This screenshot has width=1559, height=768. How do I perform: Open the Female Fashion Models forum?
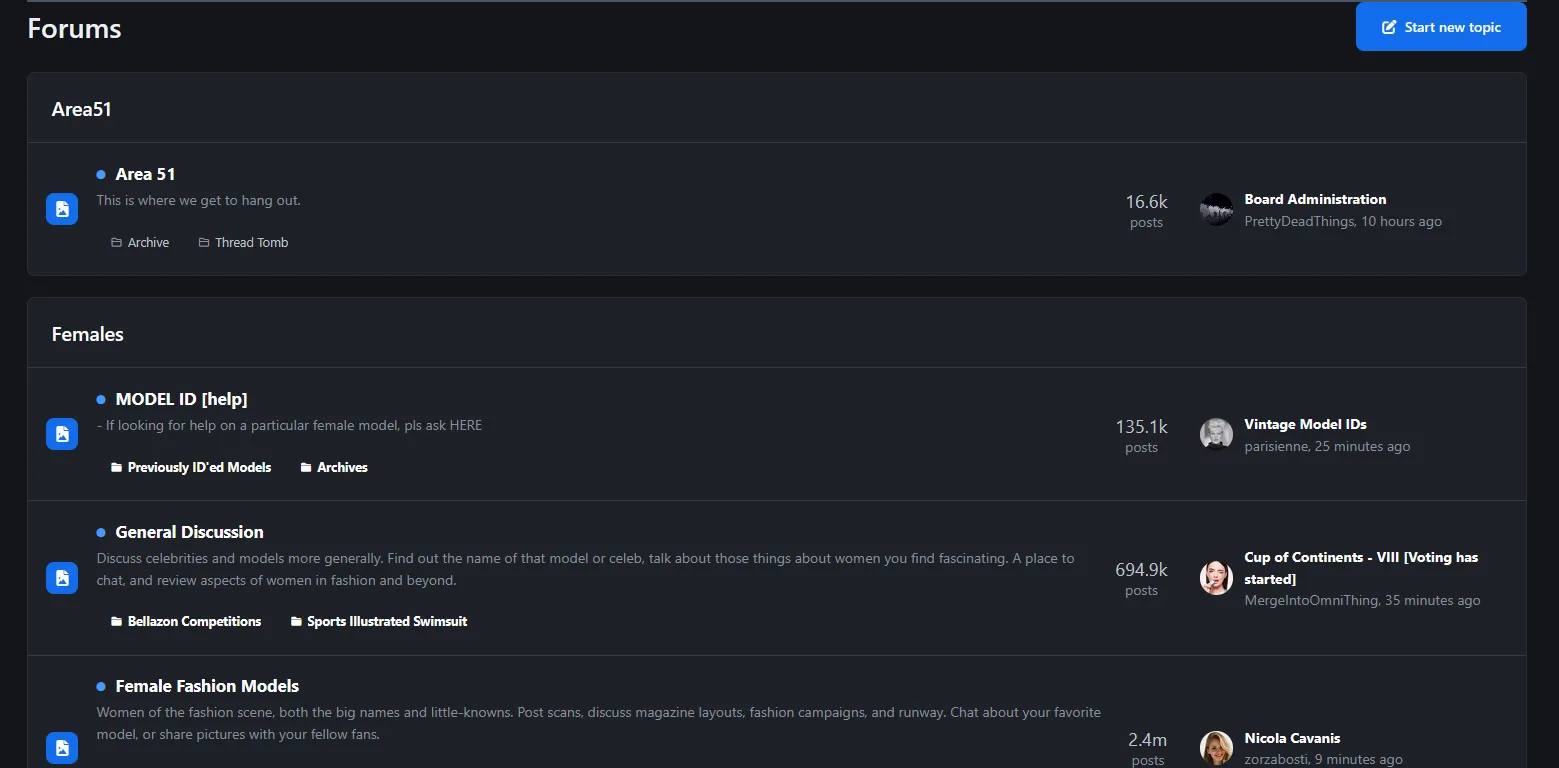click(x=207, y=686)
